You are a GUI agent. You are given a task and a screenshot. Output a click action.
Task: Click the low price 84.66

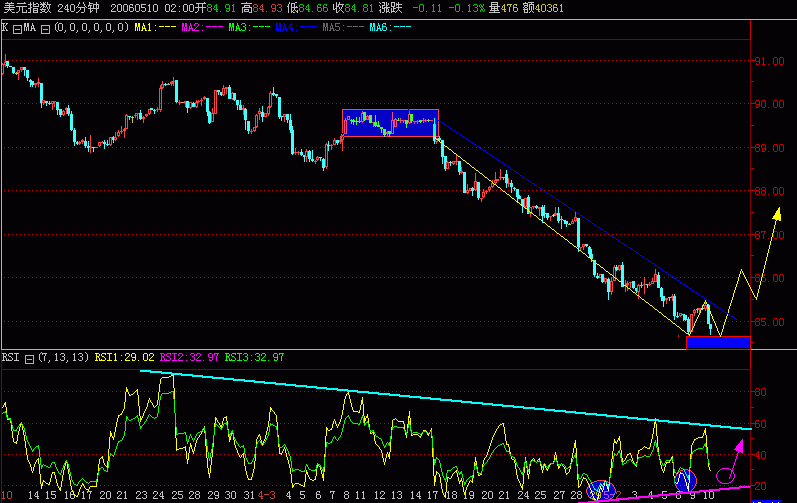[x=313, y=8]
